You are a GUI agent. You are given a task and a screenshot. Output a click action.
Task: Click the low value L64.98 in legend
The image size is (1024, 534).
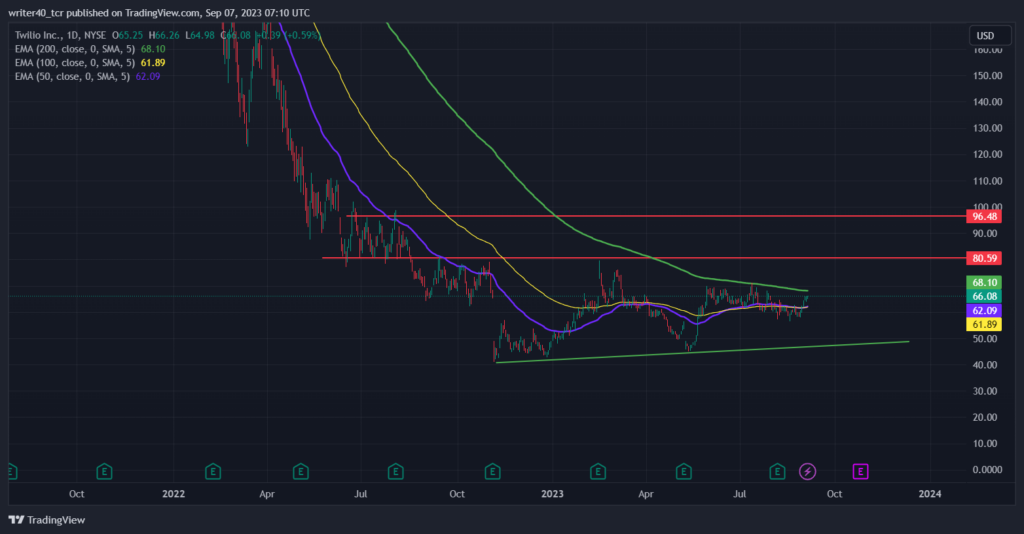coord(200,35)
